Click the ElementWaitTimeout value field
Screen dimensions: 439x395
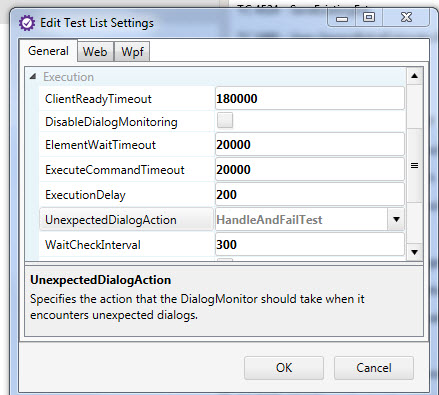tap(310, 144)
